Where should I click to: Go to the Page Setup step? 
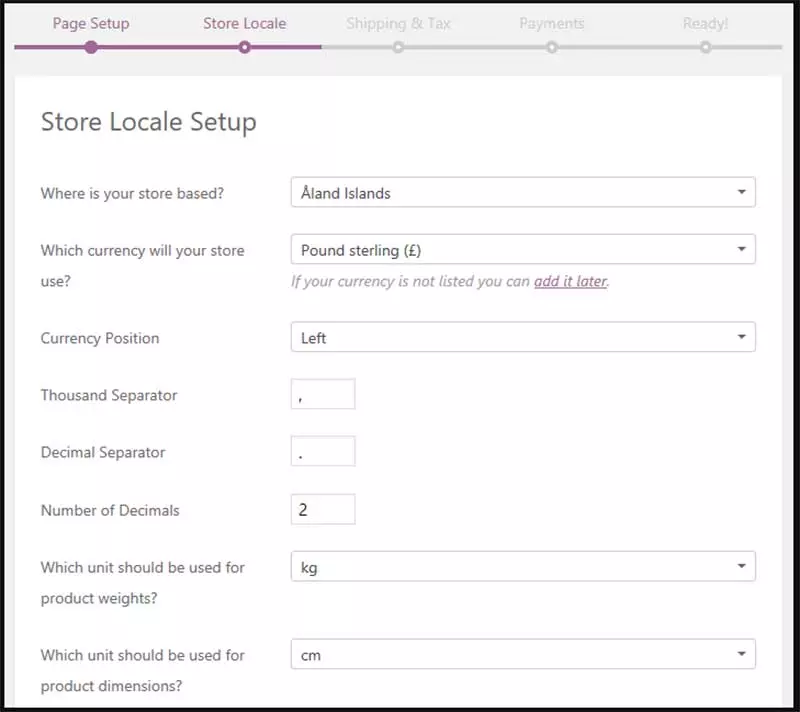pyautogui.click(x=91, y=23)
